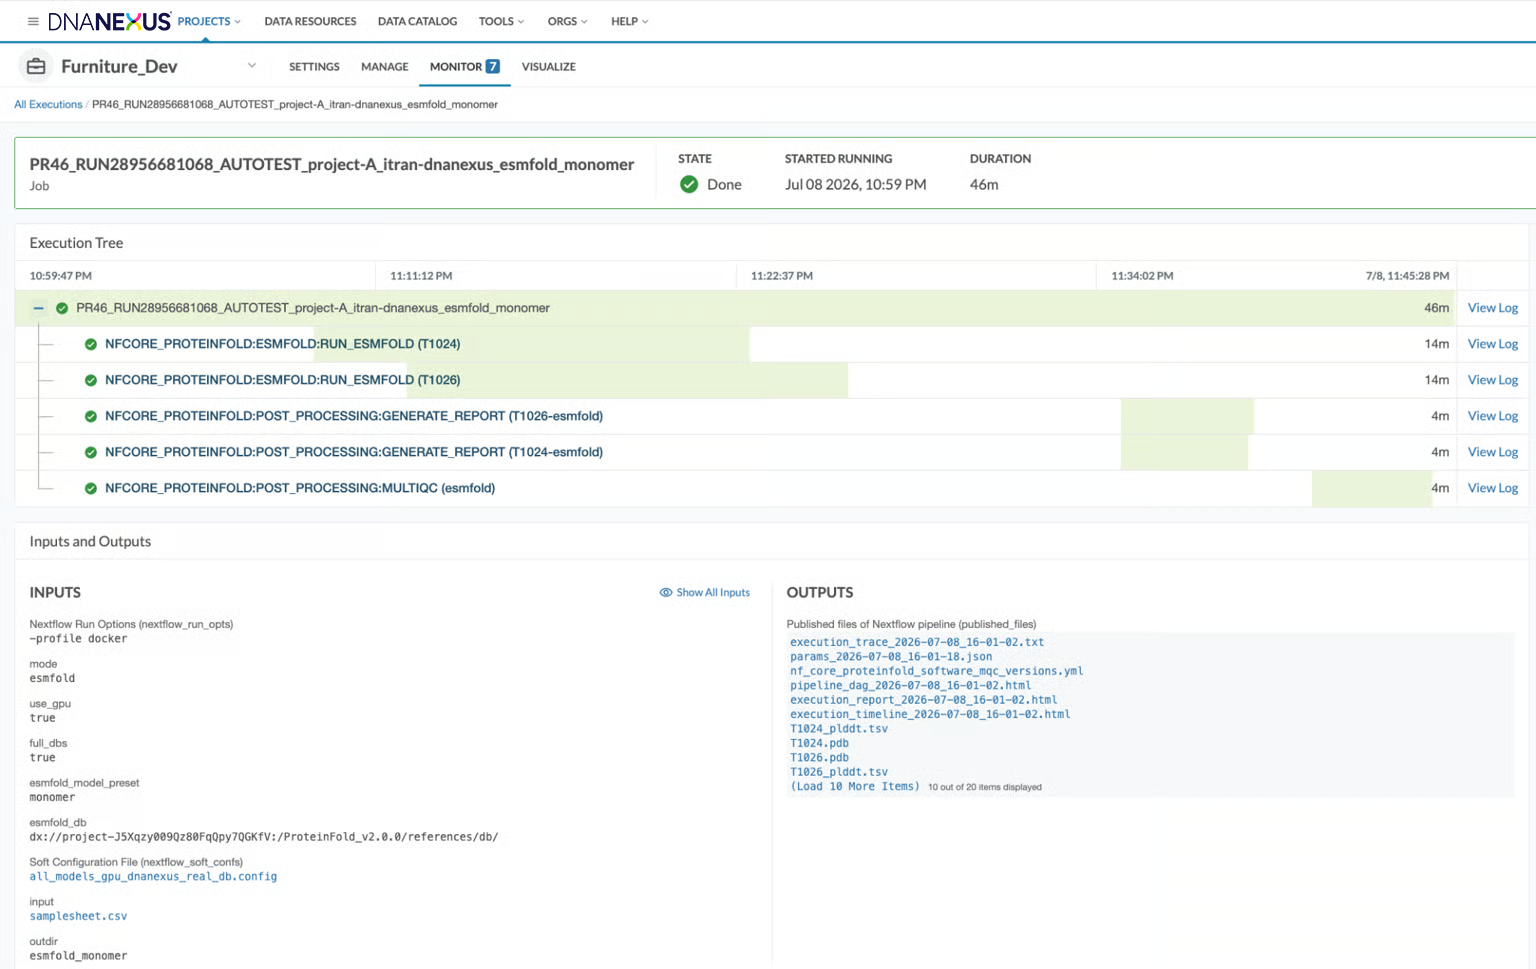Open the Tools dropdown menu

tap(501, 21)
